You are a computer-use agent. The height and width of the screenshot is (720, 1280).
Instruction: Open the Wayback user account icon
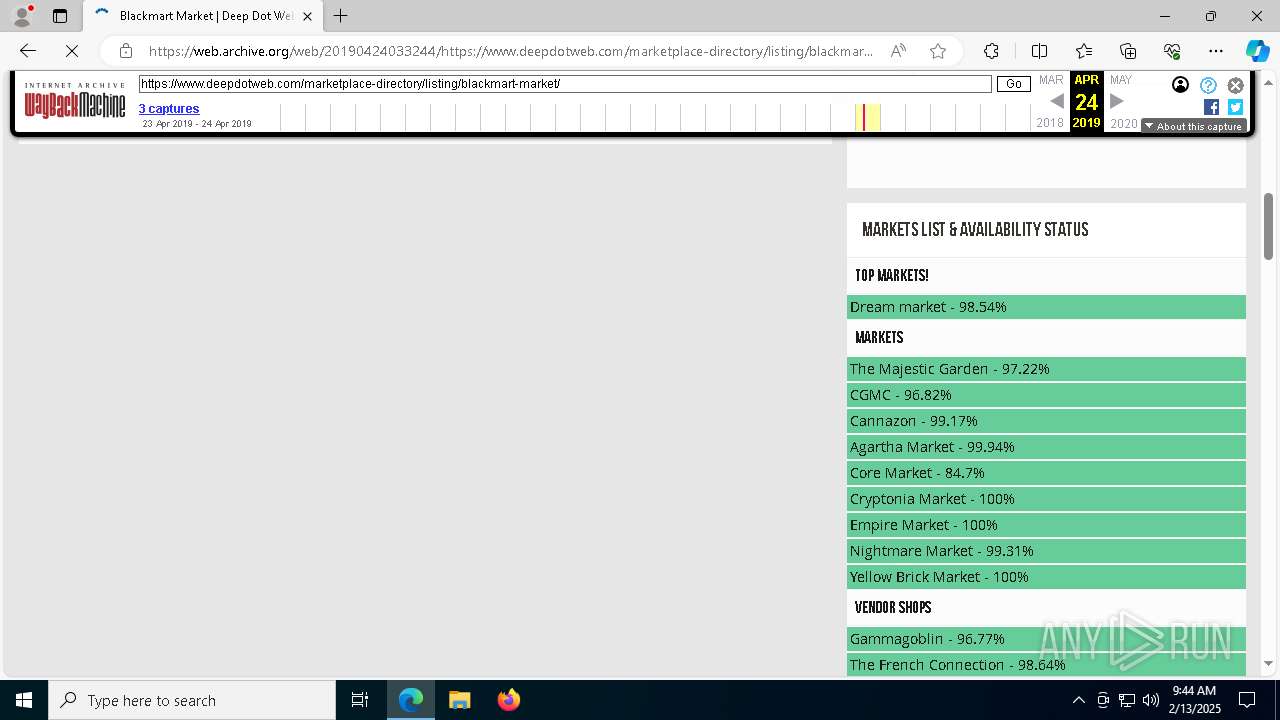pyautogui.click(x=1181, y=85)
